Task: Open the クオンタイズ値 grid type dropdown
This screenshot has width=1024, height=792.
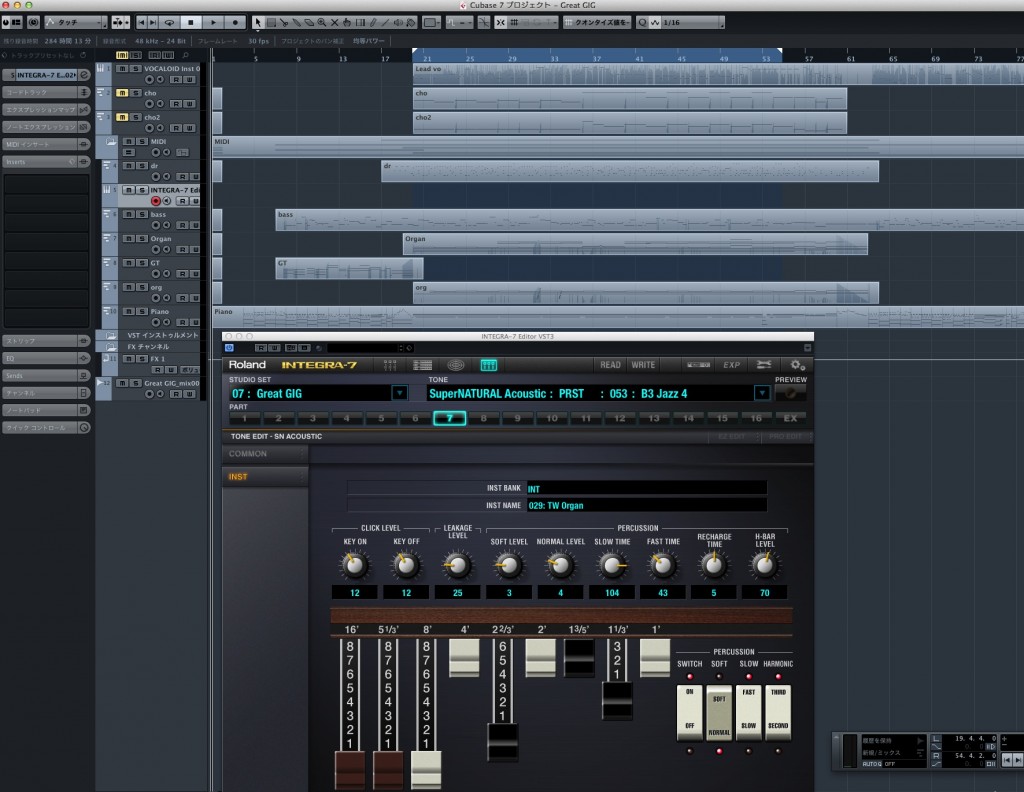Action: (598, 22)
